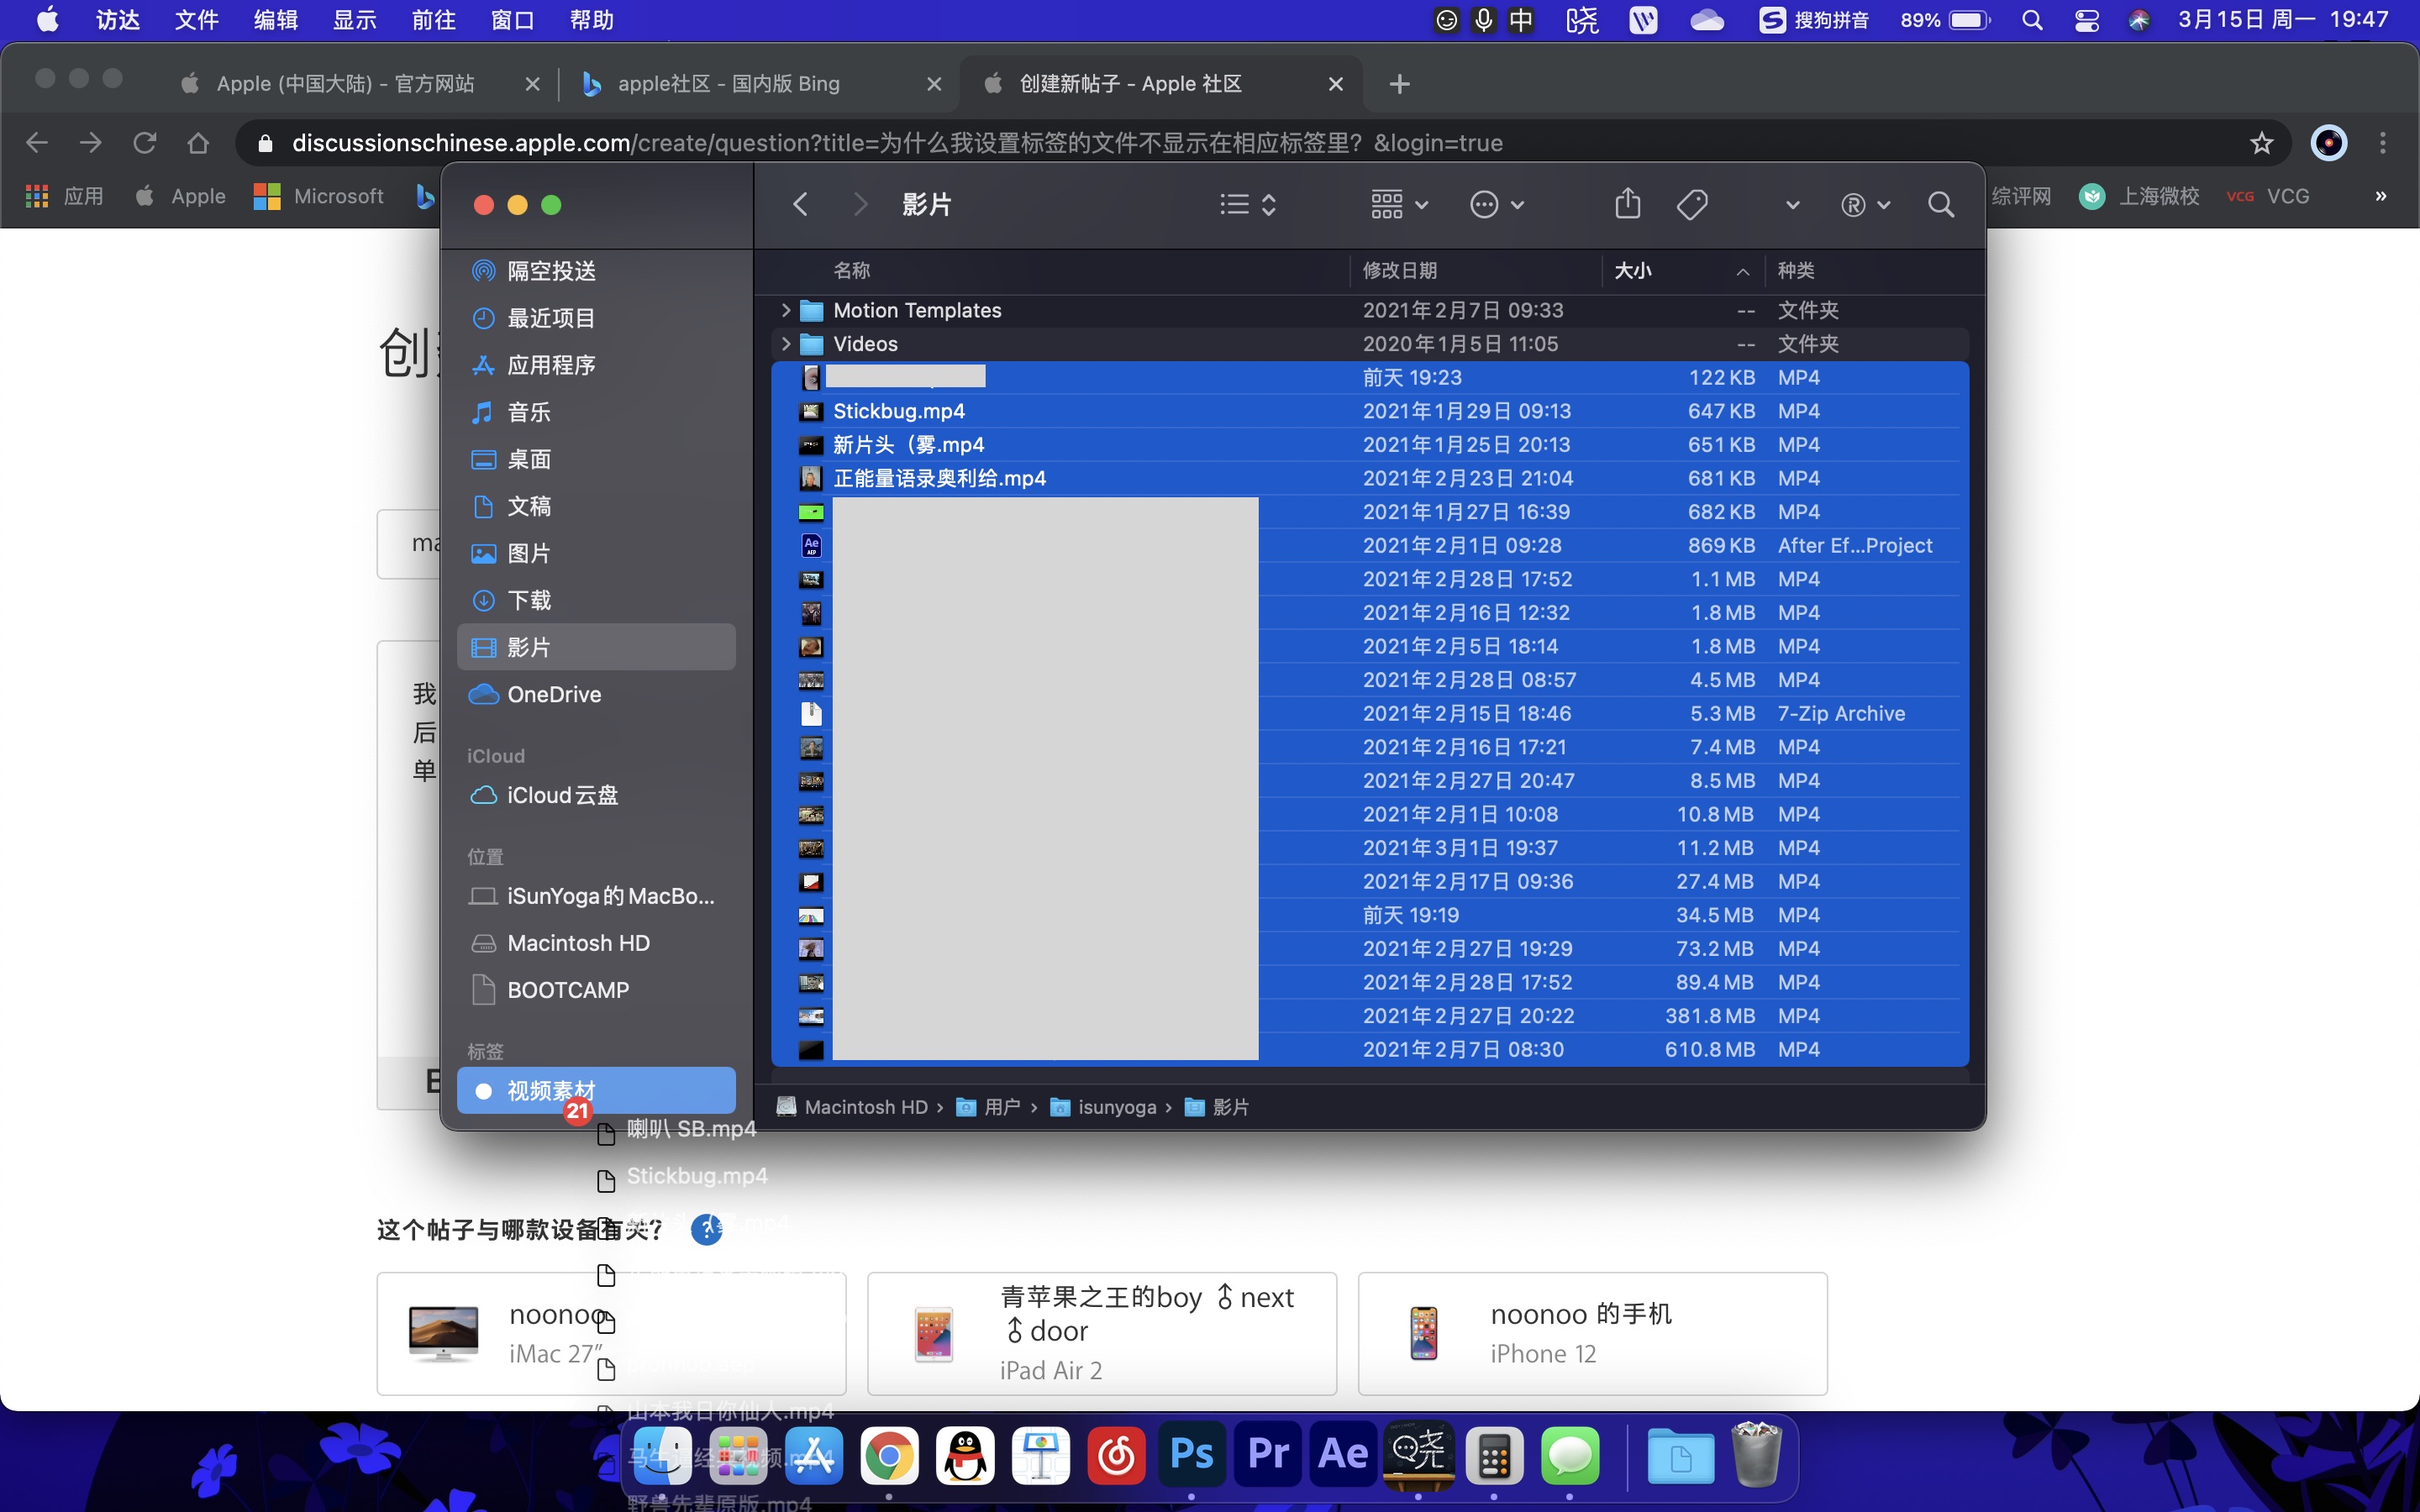The width and height of the screenshot is (2420, 1512).
Task: Expand the Videos folder disclosure arrow
Action: [786, 344]
